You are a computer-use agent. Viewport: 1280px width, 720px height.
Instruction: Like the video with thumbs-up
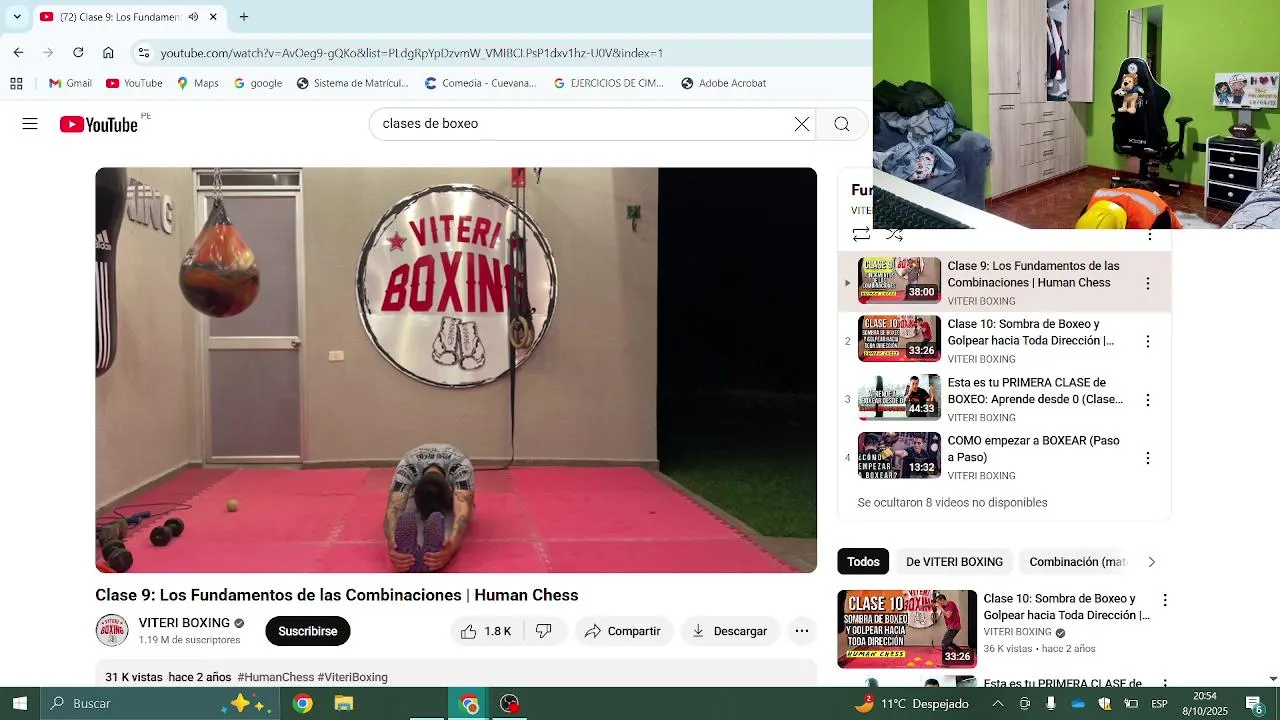(x=486, y=631)
